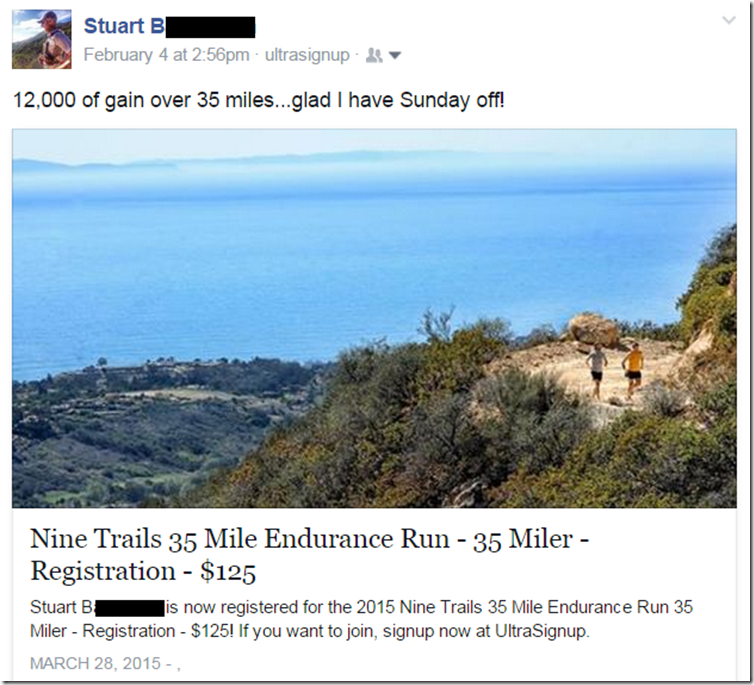This screenshot has height=685, width=754.
Task: Open Stuart's profile picture thumbnail
Action: [41, 40]
